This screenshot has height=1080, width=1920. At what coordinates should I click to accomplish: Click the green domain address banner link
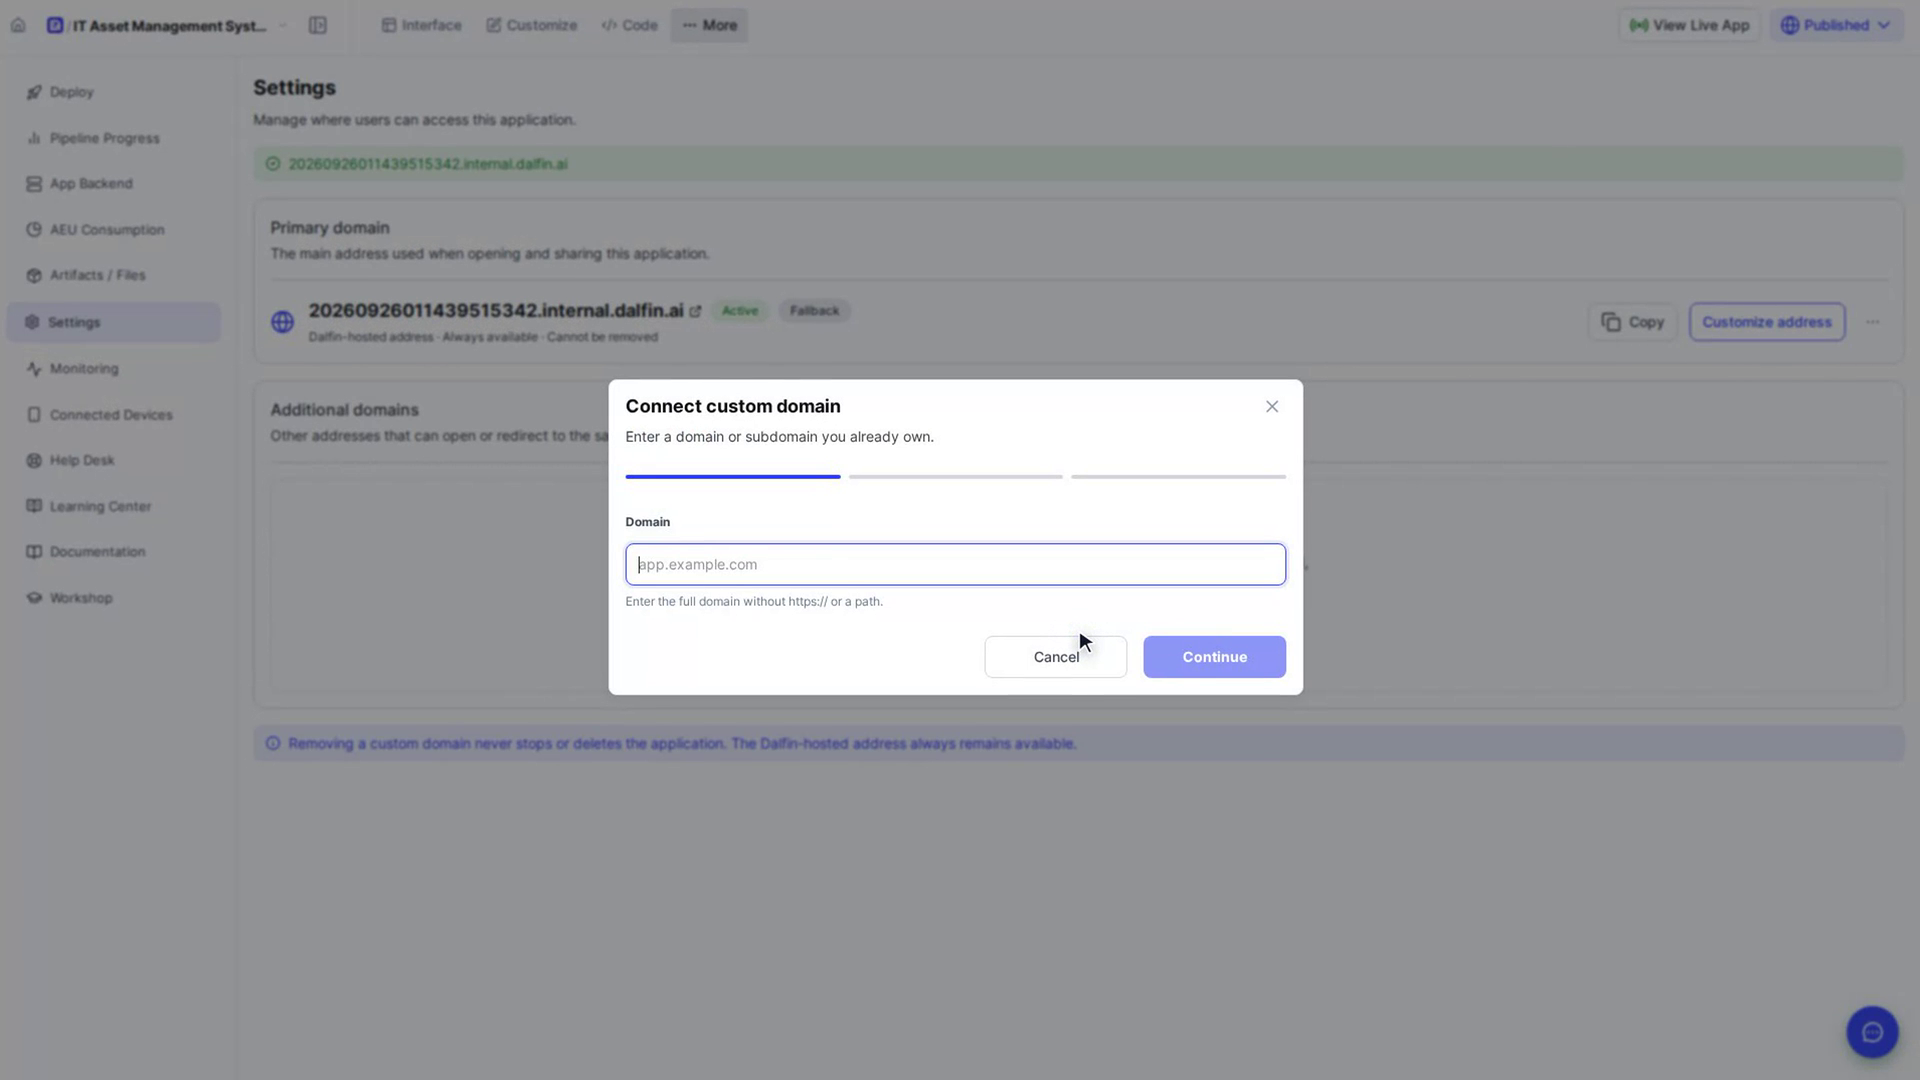tap(428, 164)
